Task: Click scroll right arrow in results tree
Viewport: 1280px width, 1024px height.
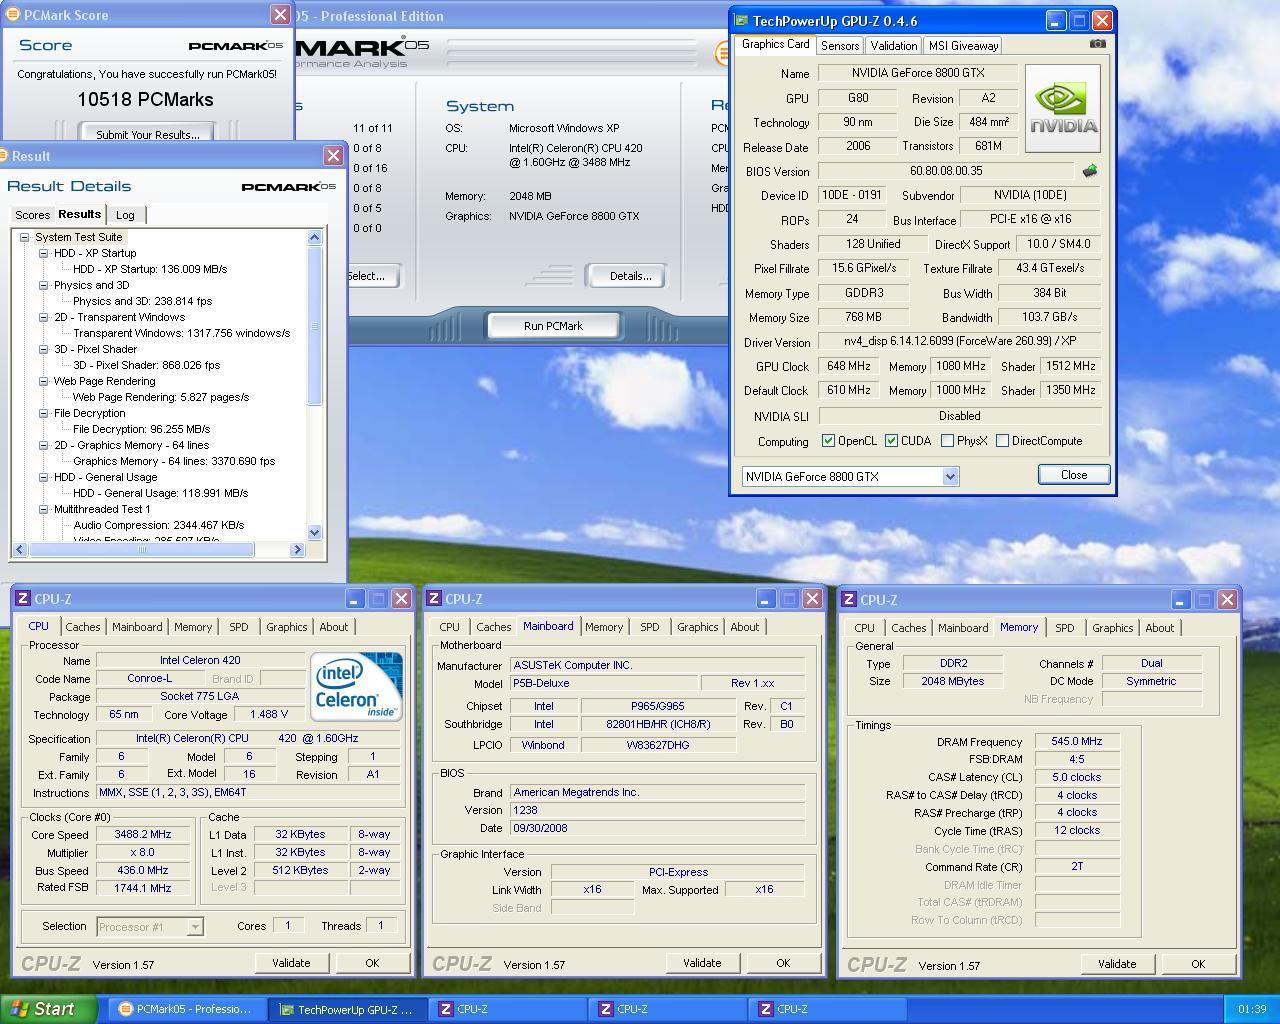Action: pyautogui.click(x=297, y=549)
